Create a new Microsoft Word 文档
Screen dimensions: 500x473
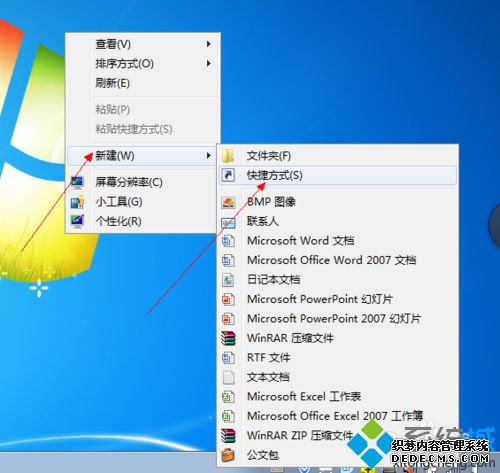338,241
